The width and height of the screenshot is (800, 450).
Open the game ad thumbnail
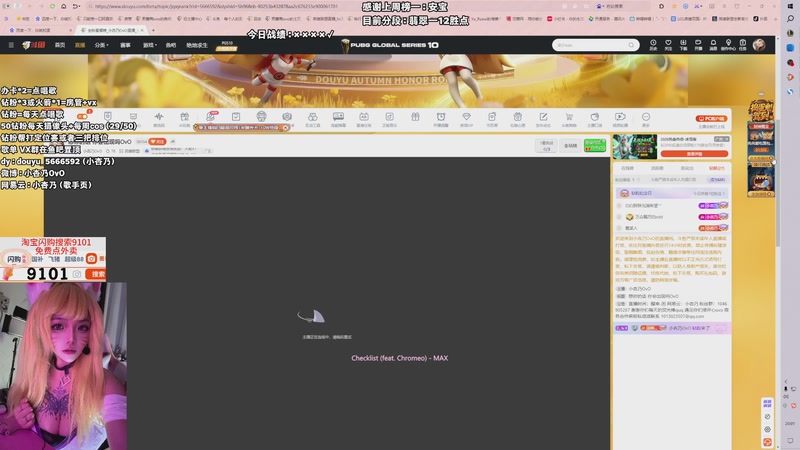635,147
